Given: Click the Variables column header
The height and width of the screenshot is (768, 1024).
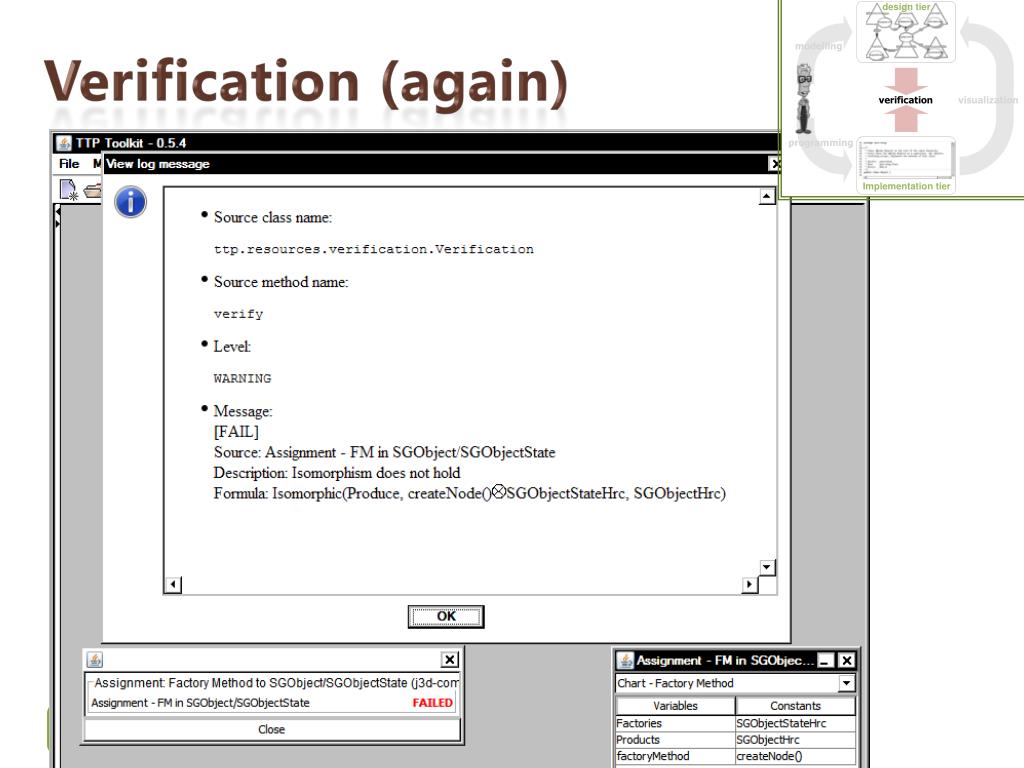Looking at the screenshot, I should pyautogui.click(x=675, y=706).
